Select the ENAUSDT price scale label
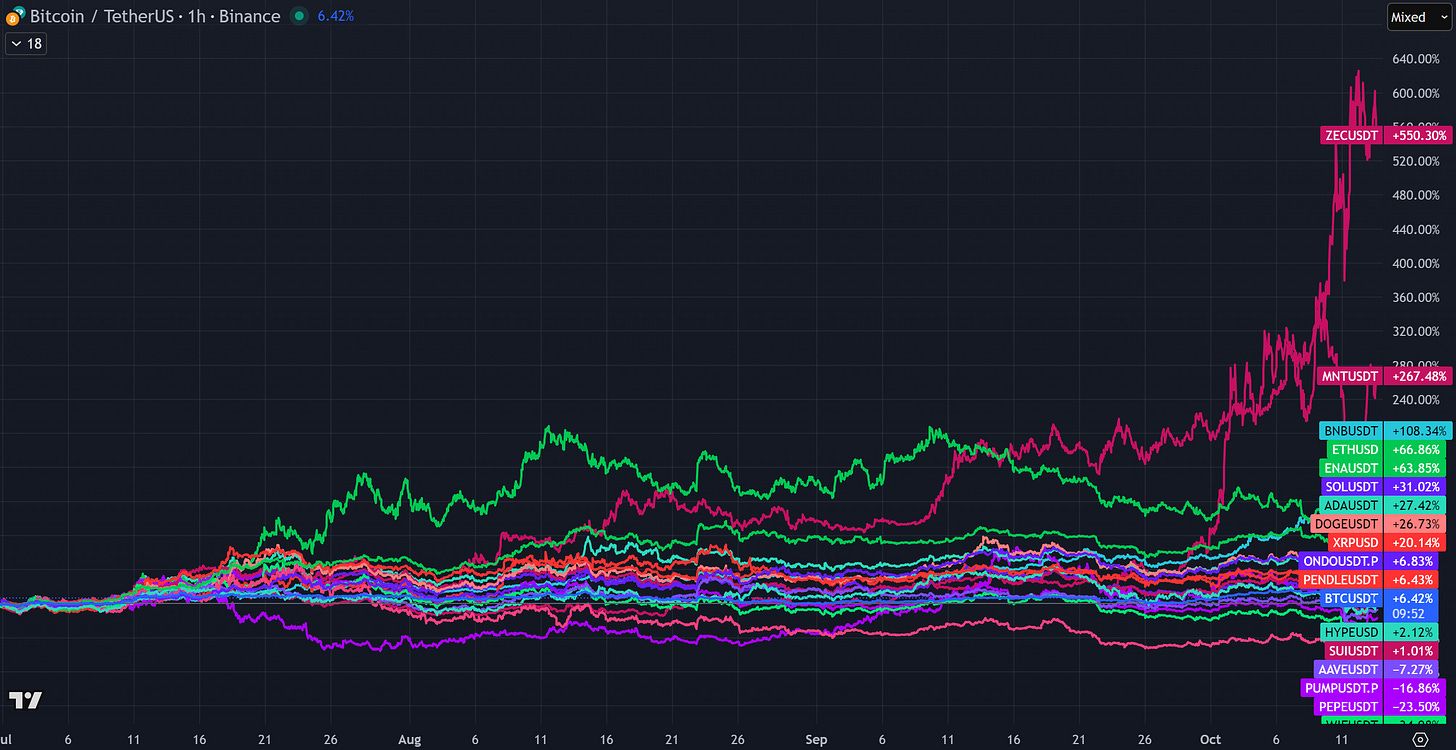Image resolution: width=1456 pixels, height=750 pixels. coord(1351,468)
